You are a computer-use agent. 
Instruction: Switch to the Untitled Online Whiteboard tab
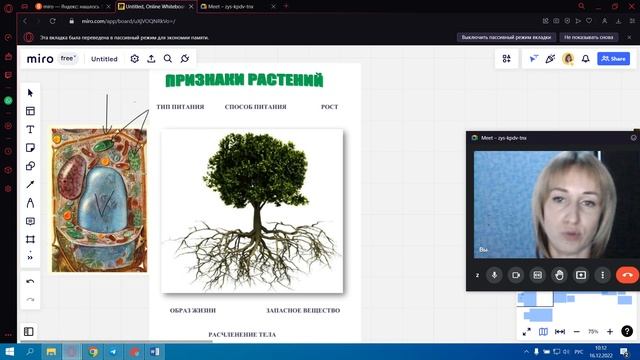point(155,7)
